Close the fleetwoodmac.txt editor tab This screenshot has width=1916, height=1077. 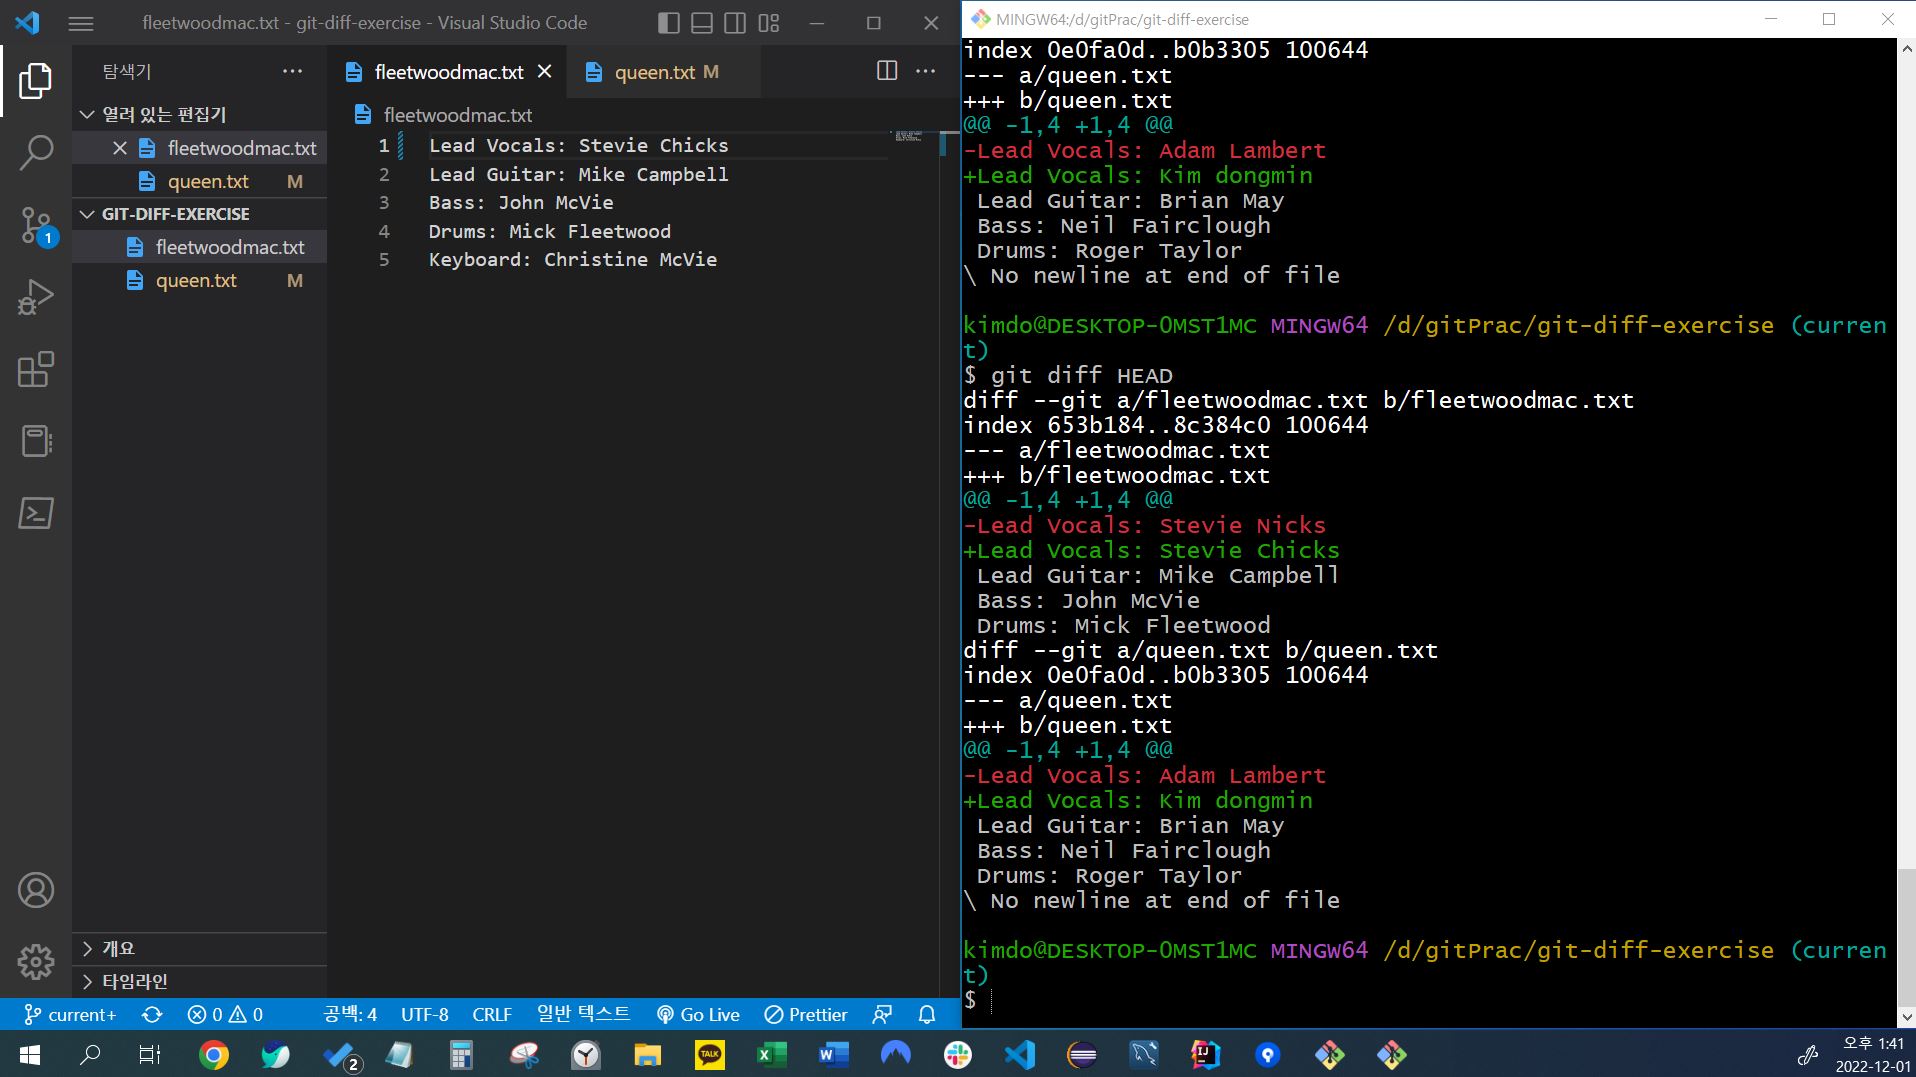coord(544,71)
